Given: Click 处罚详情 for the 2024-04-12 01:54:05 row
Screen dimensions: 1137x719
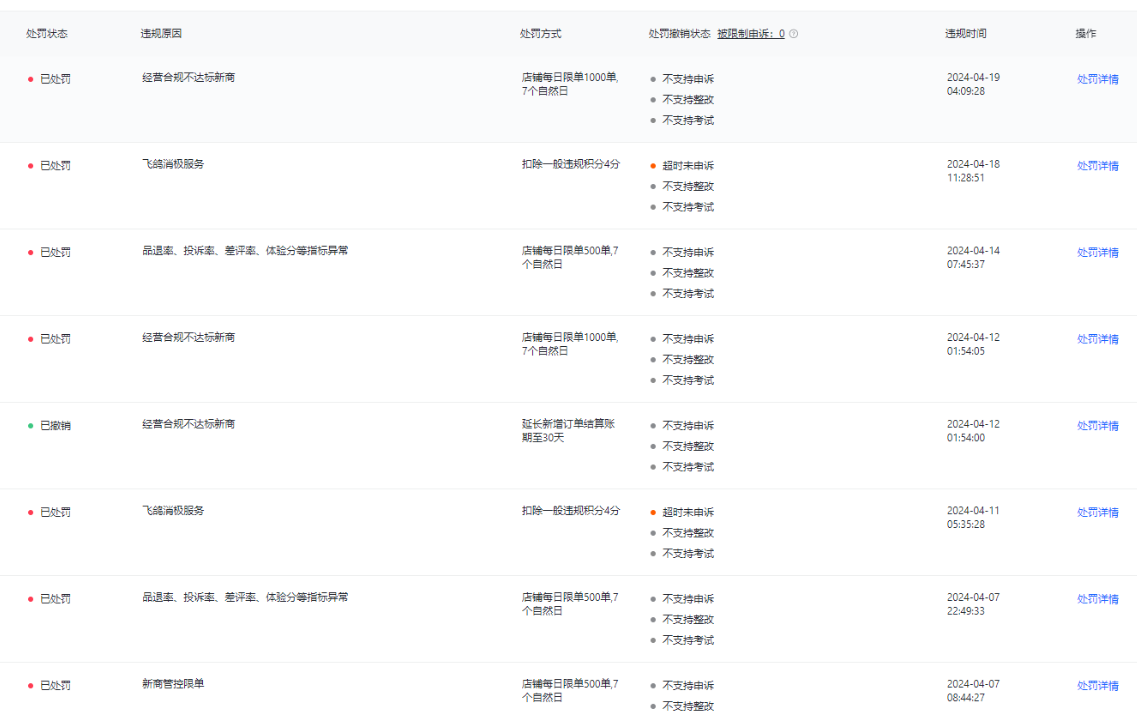Looking at the screenshot, I should pyautogui.click(x=1097, y=339).
